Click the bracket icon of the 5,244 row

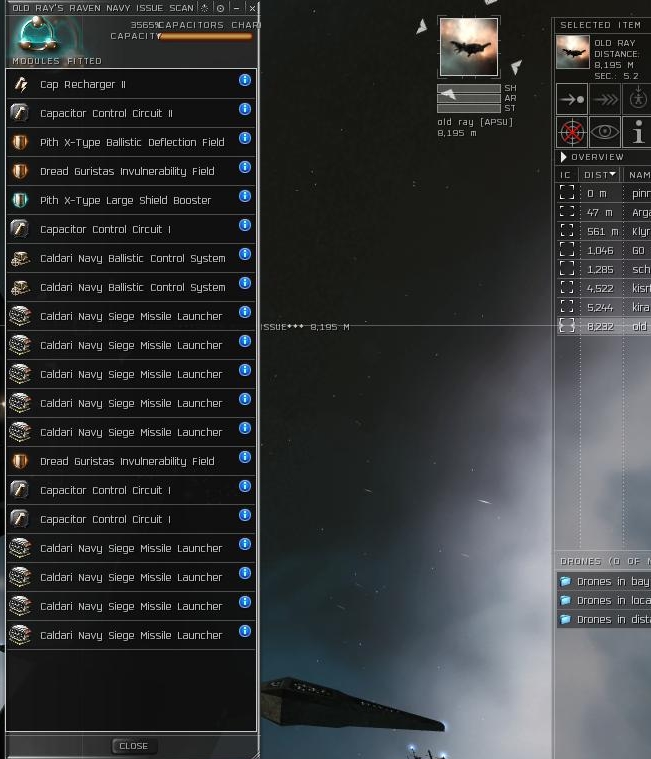click(567, 307)
